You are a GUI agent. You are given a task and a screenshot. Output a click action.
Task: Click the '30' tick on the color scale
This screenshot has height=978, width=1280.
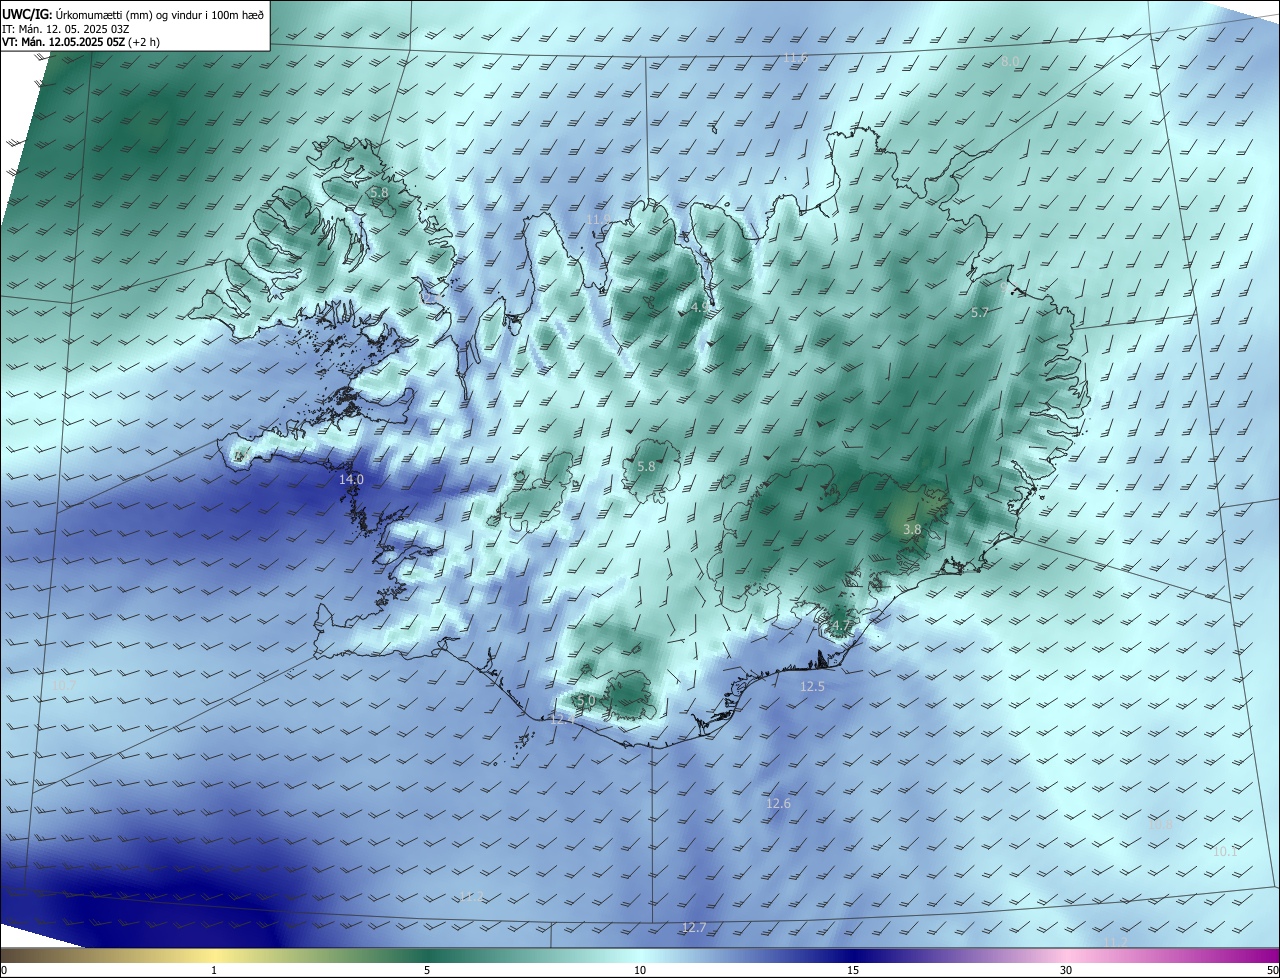click(1066, 971)
